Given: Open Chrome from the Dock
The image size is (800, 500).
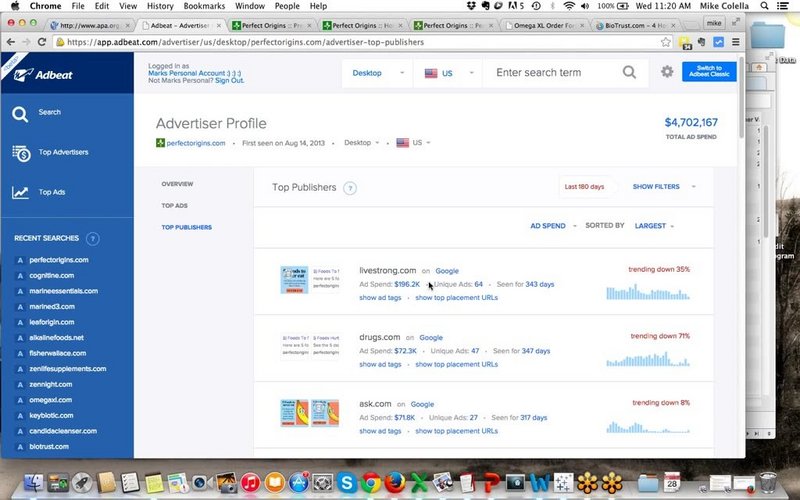Looking at the screenshot, I should pyautogui.click(x=371, y=482).
